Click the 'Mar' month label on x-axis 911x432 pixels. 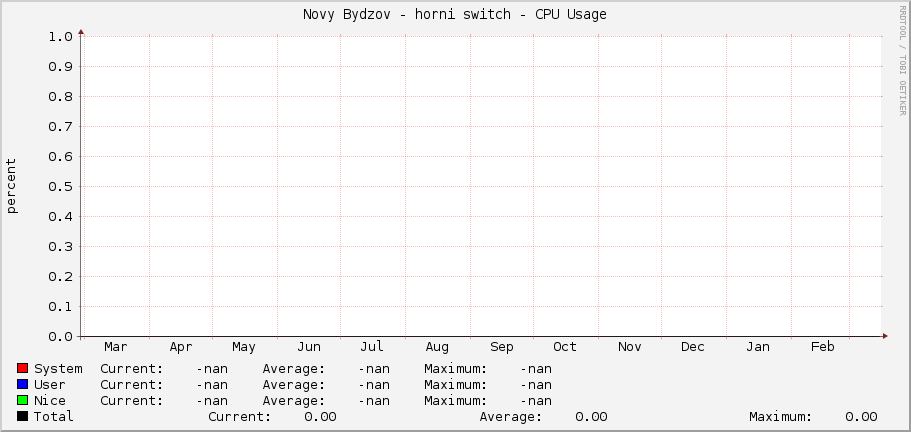[x=116, y=347]
